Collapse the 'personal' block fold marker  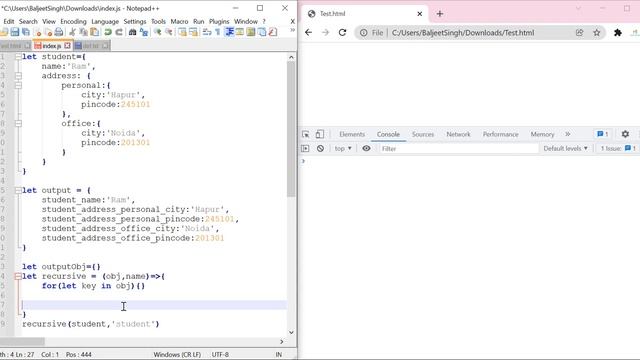click(x=18, y=85)
